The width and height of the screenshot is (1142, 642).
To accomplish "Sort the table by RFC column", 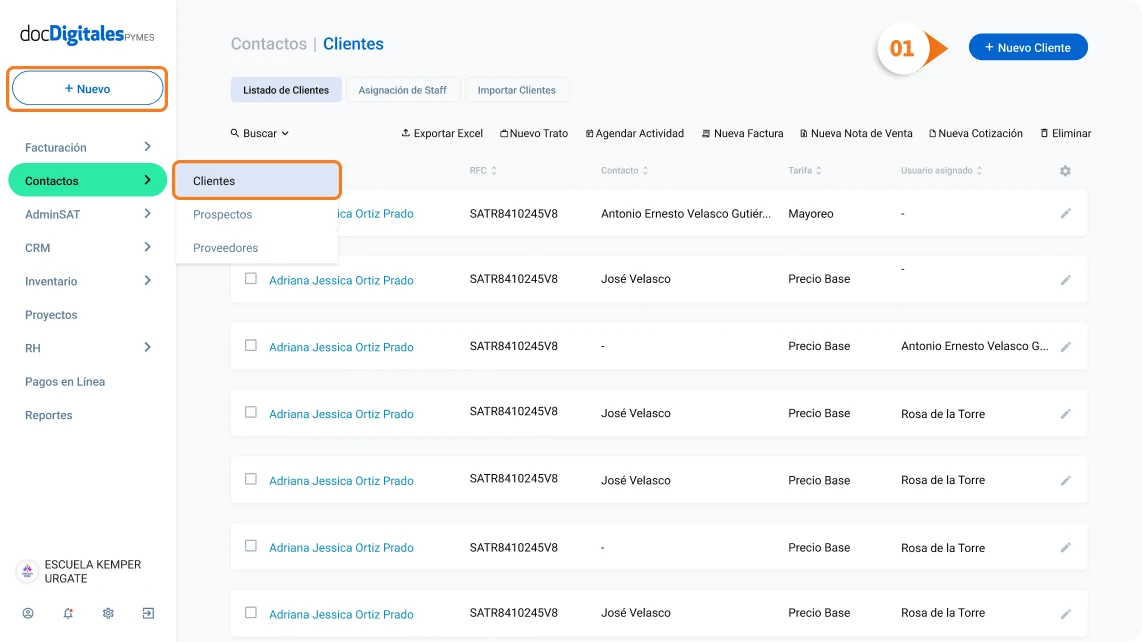I will pyautogui.click(x=483, y=171).
